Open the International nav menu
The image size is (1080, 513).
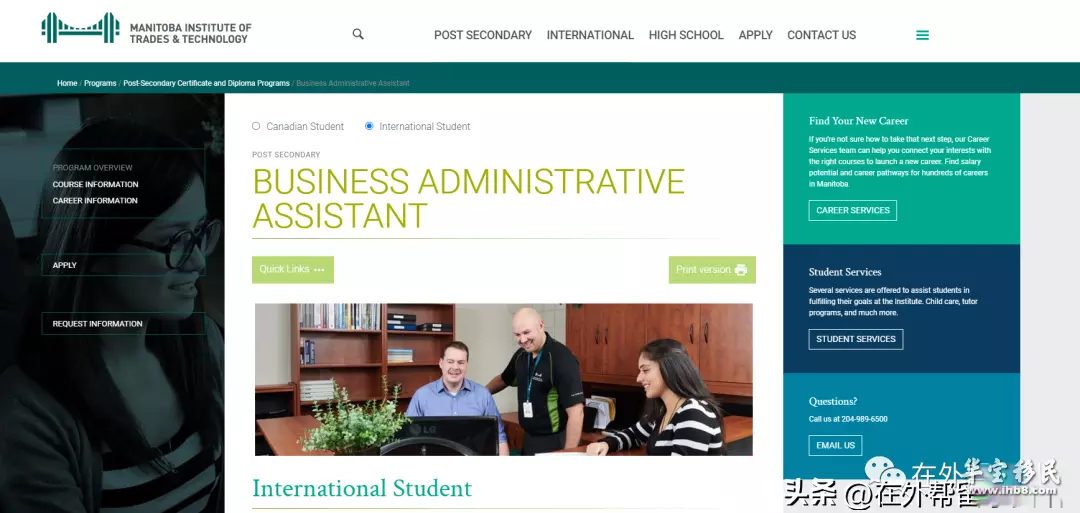590,35
